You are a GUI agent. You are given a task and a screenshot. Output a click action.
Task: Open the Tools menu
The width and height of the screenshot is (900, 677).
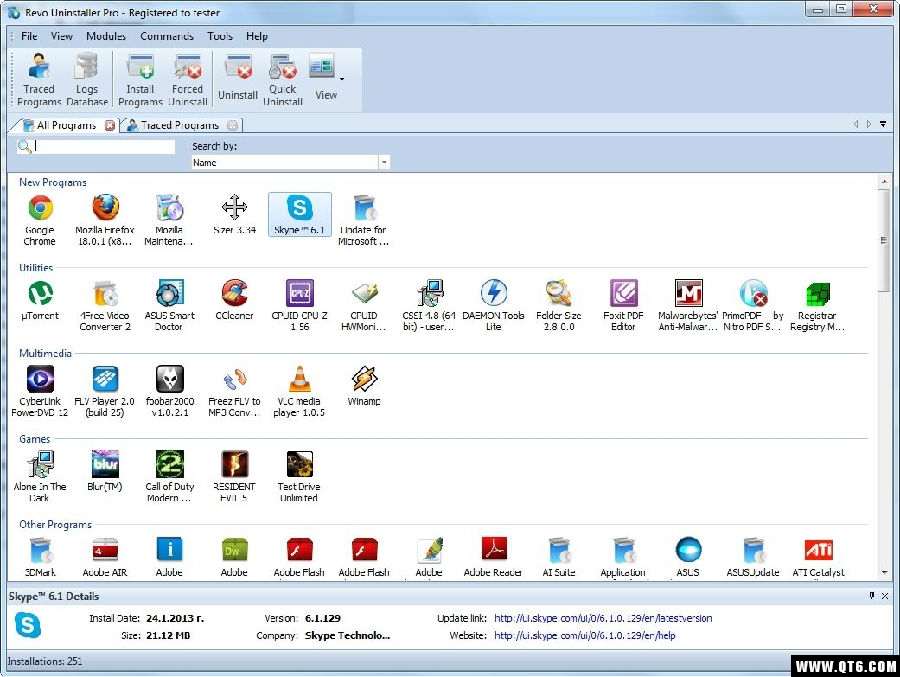pyautogui.click(x=220, y=36)
